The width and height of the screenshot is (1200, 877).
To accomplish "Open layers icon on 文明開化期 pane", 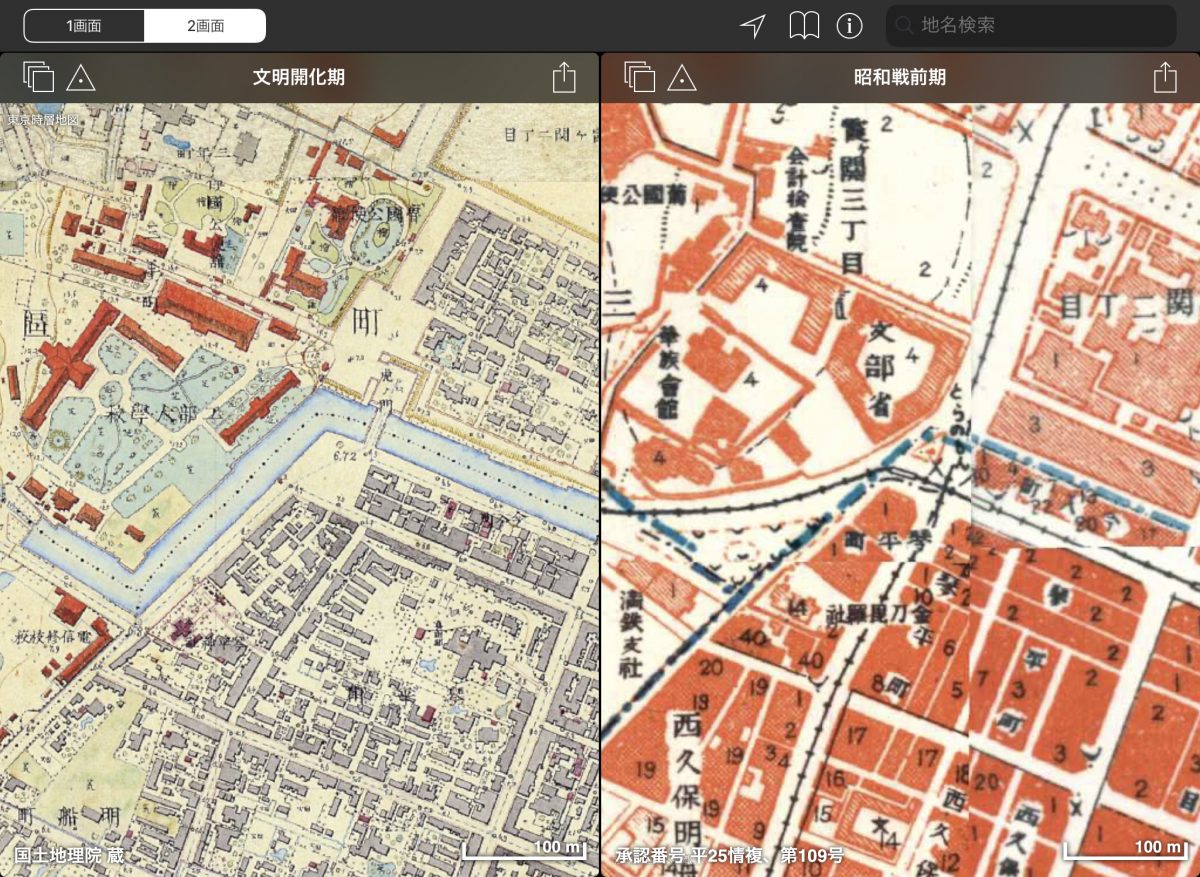I will 38,77.
